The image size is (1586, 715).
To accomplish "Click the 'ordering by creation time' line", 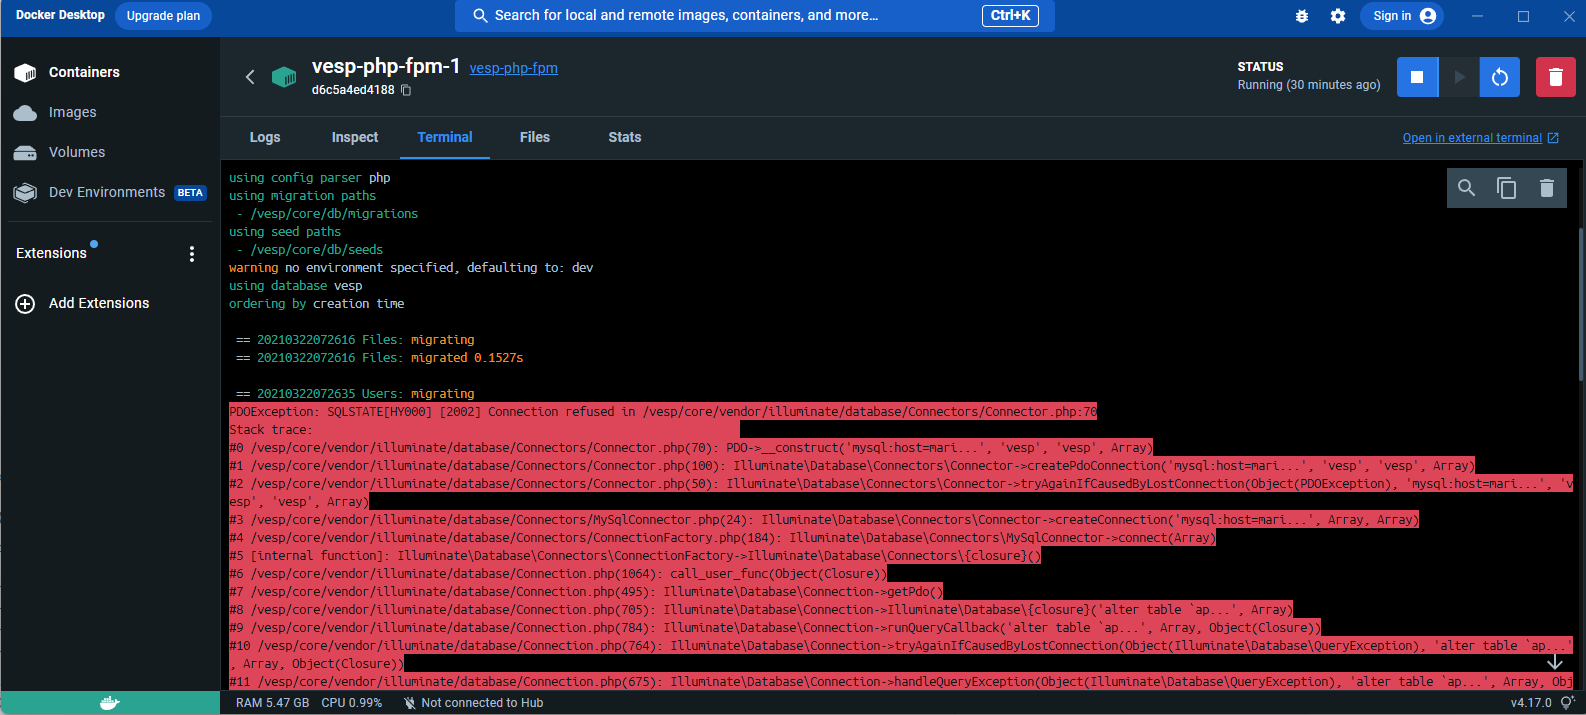I will click(x=317, y=304).
